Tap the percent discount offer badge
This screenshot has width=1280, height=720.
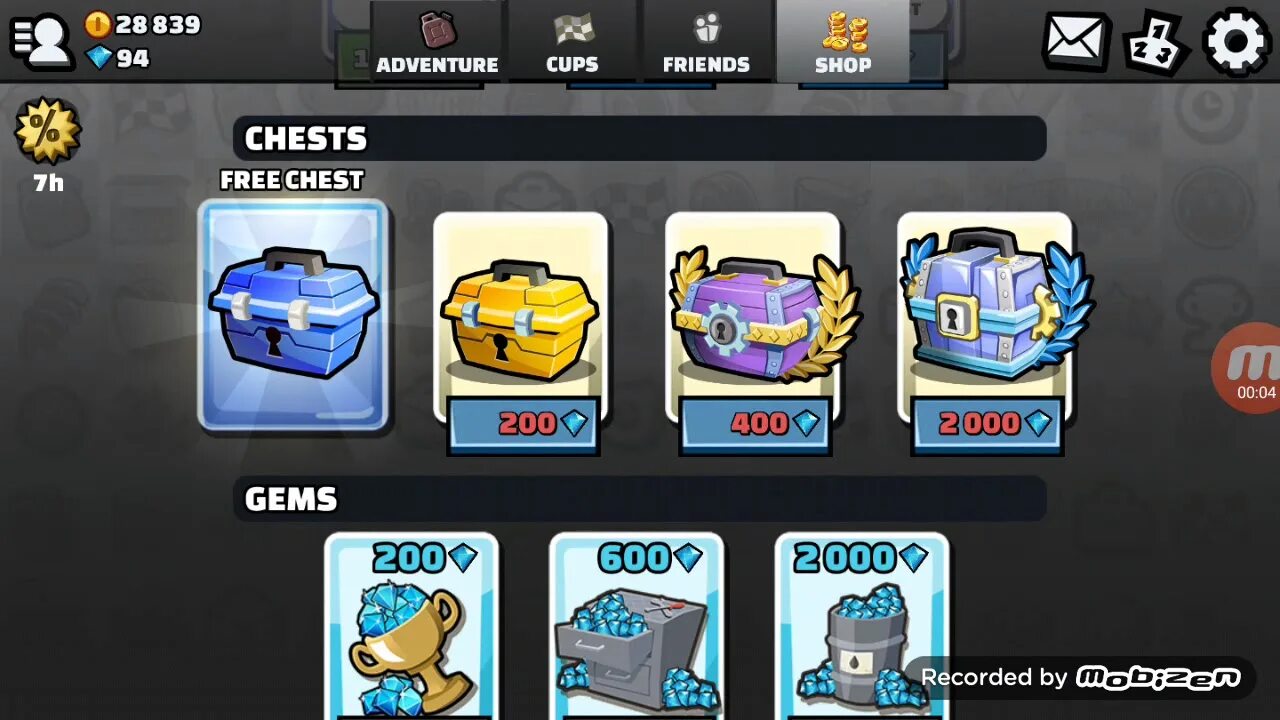coord(47,131)
